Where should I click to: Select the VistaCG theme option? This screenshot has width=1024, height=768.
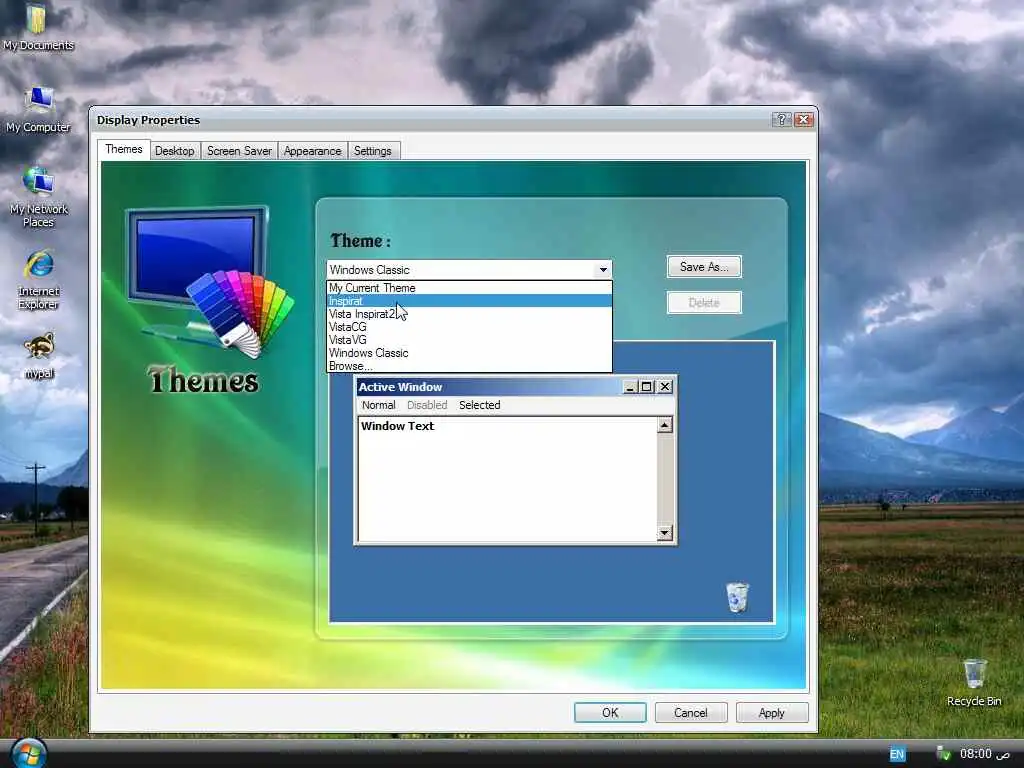click(x=469, y=327)
